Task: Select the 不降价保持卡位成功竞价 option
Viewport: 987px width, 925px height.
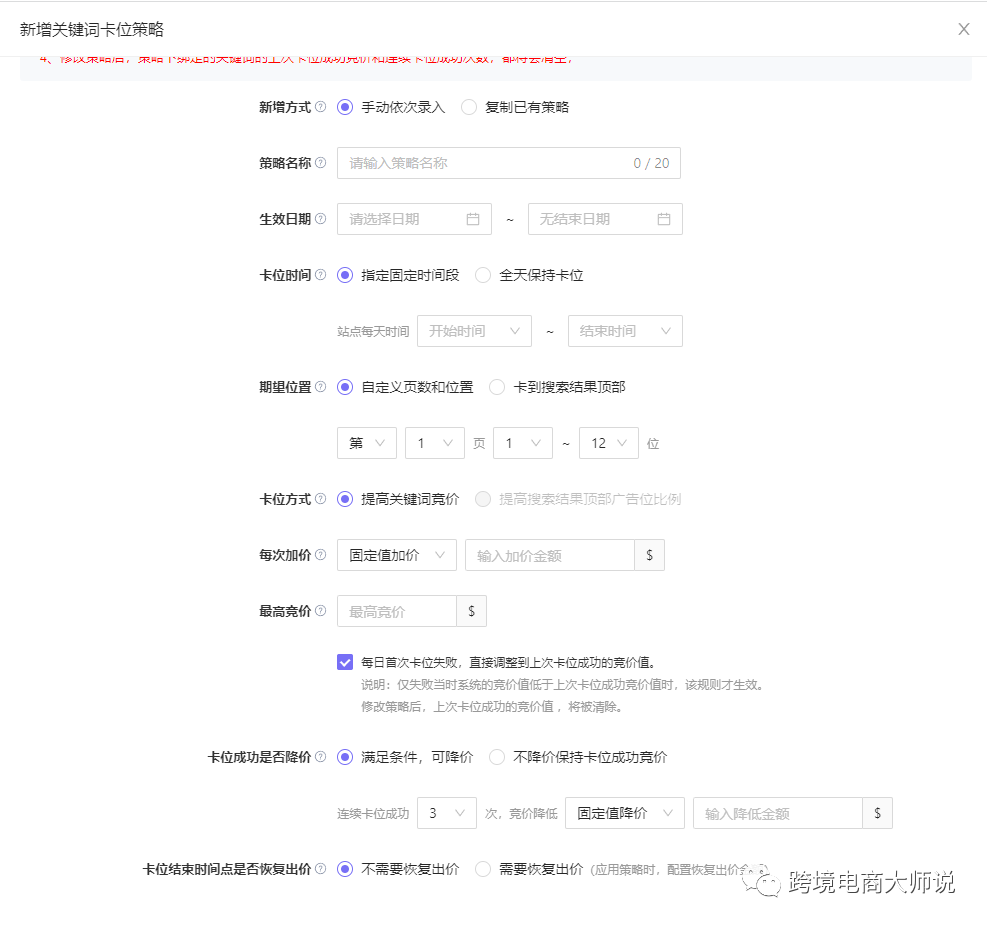Action: (497, 757)
